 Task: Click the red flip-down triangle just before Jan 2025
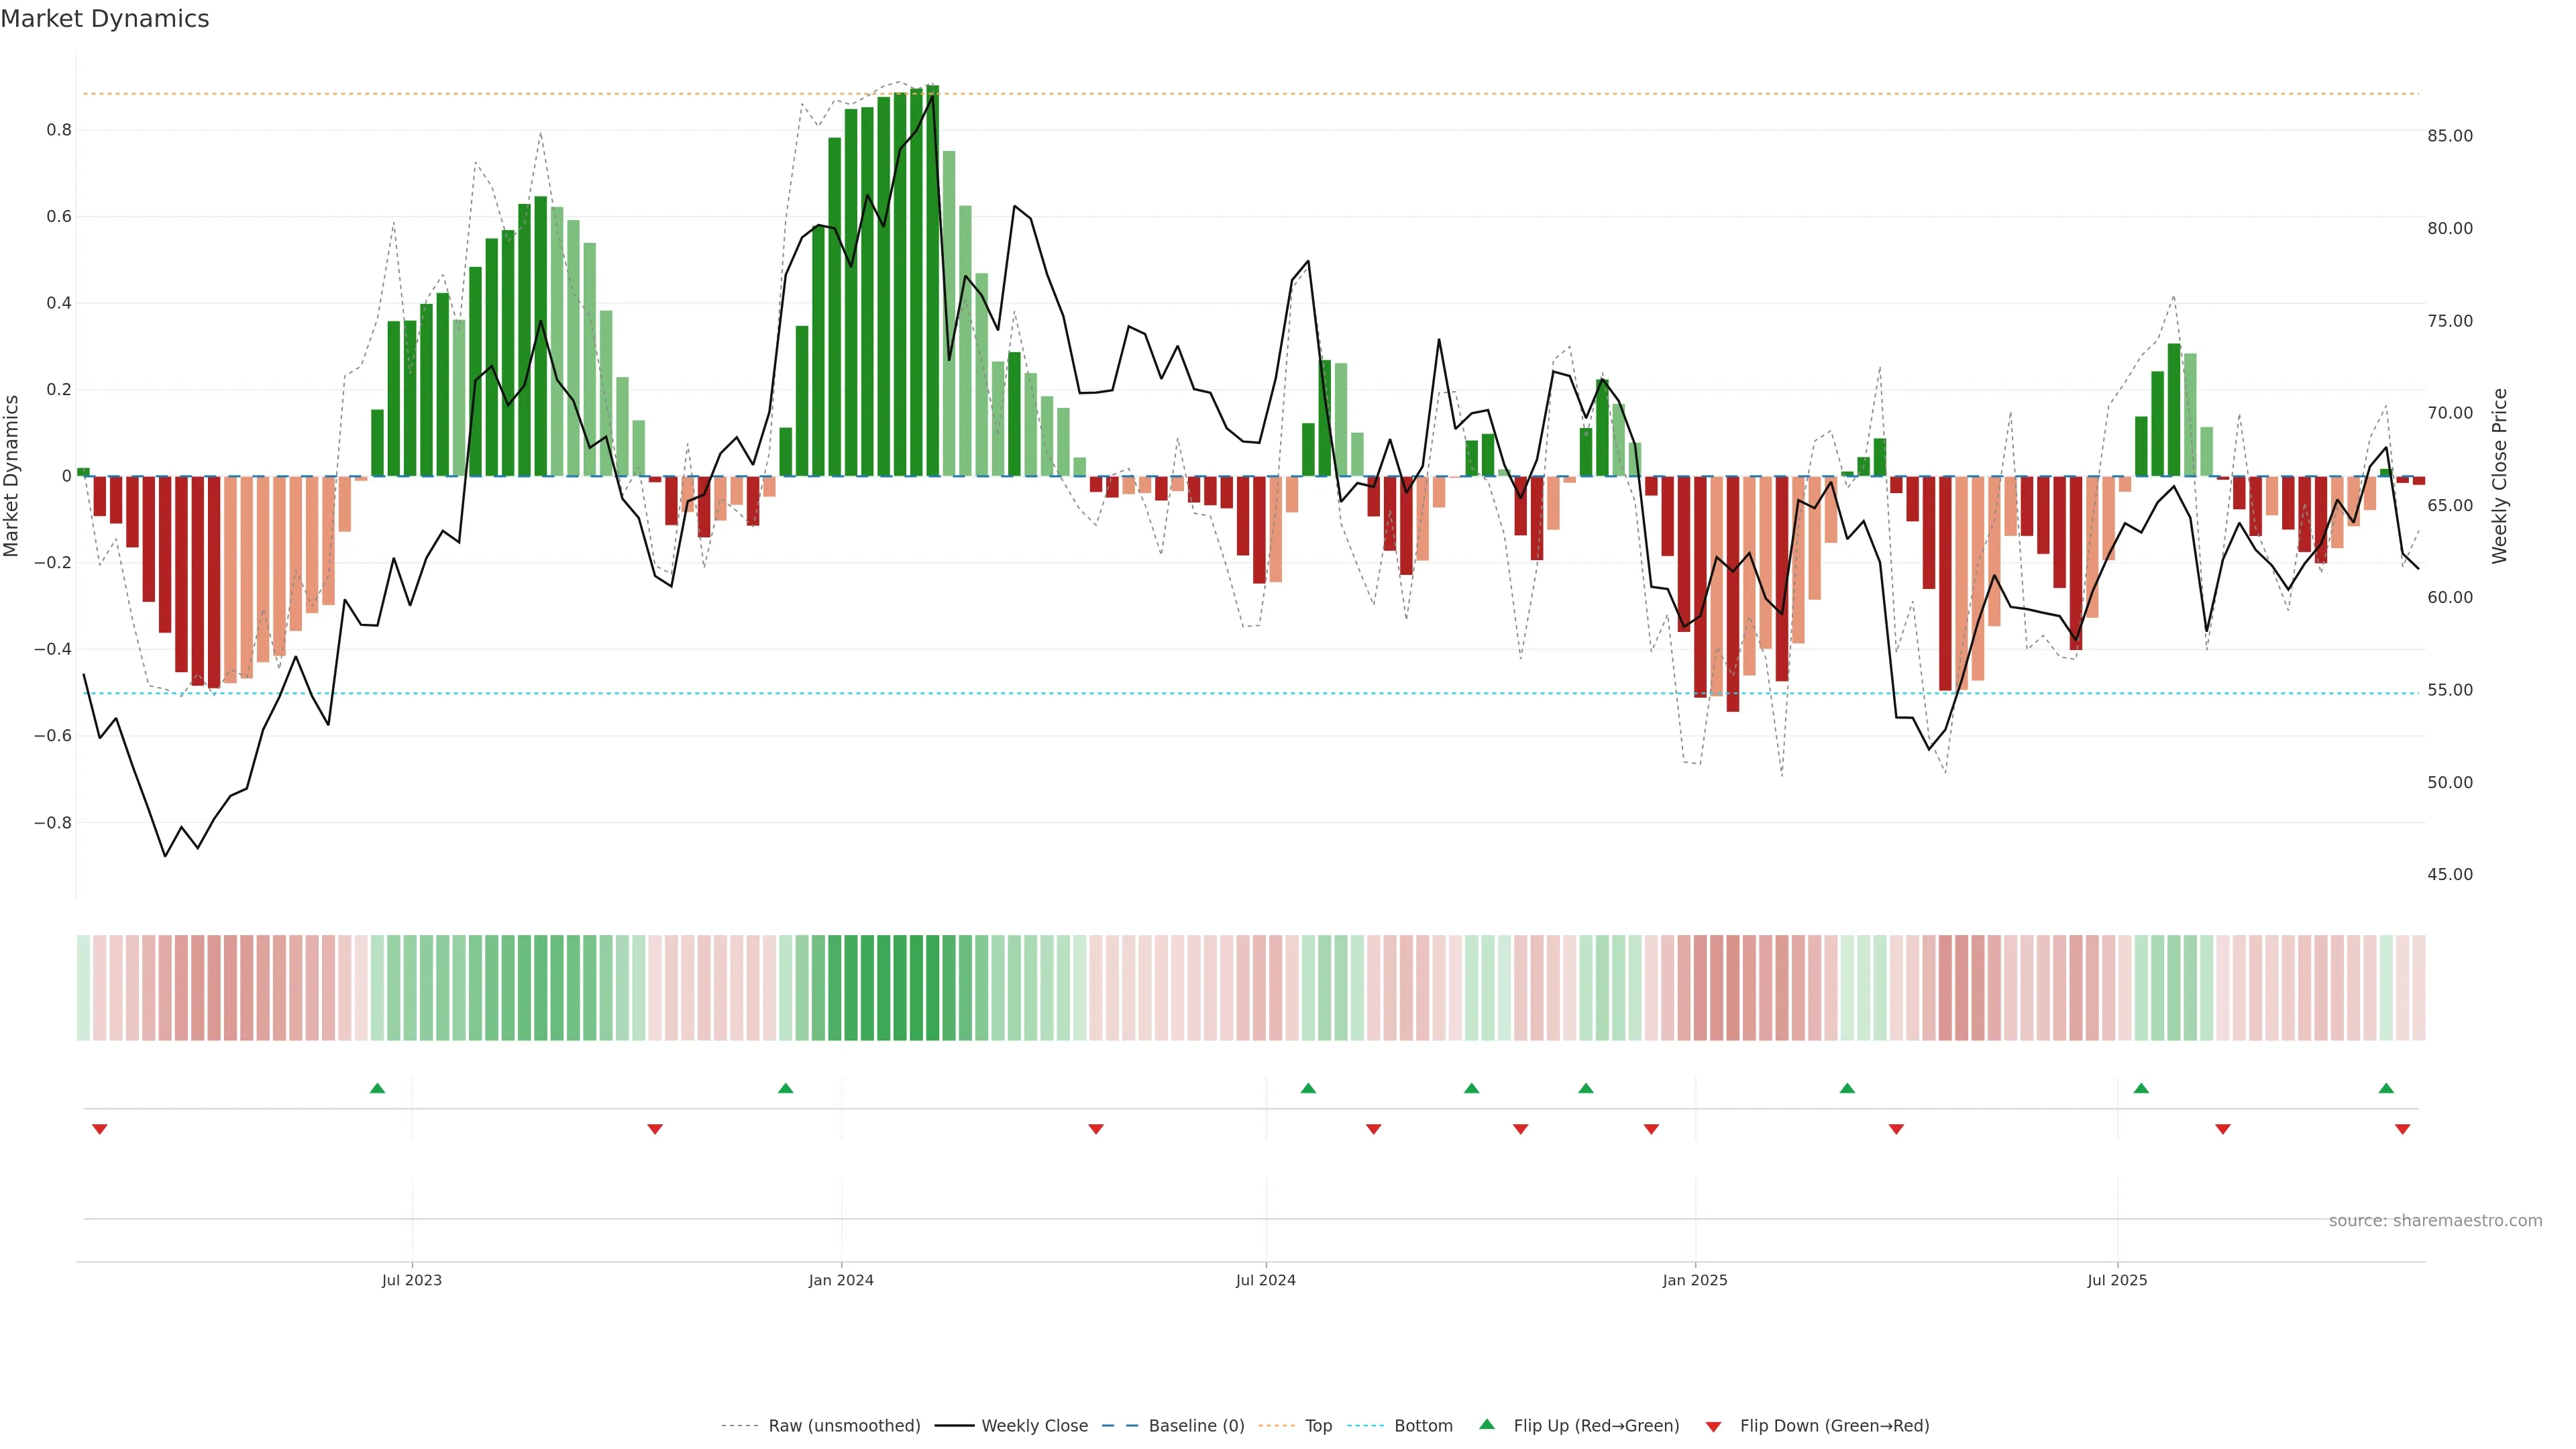[x=1651, y=1129]
